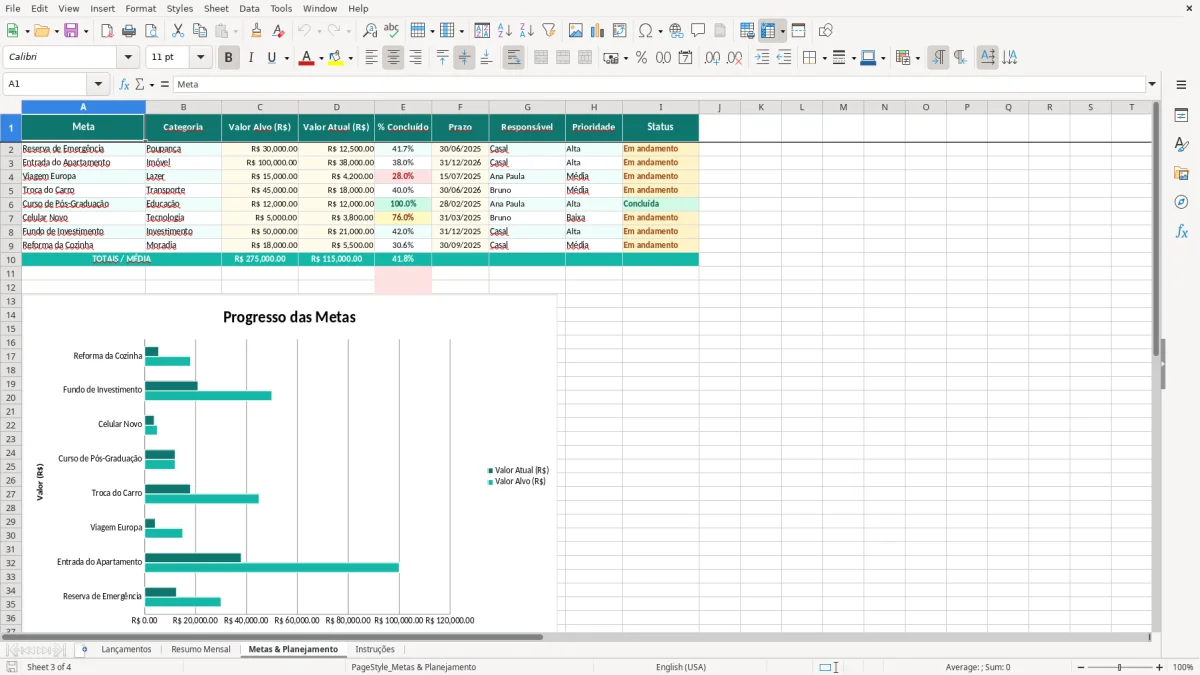Toggle Align Right
Image resolution: width=1200 pixels, height=675 pixels.
click(415, 58)
